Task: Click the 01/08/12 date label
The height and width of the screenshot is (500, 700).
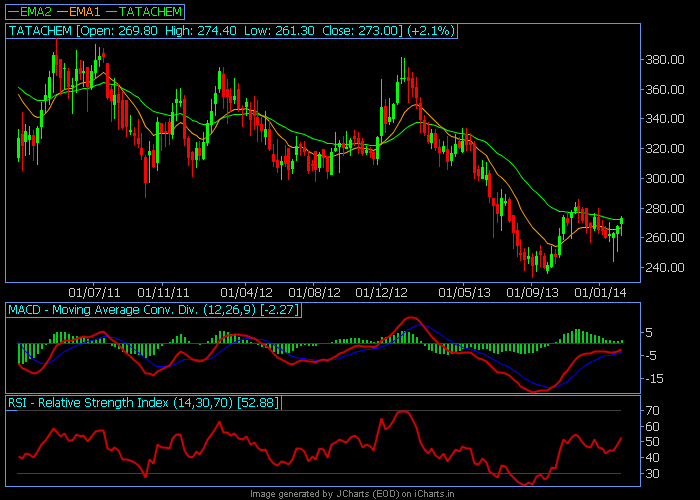Action: 314,293
